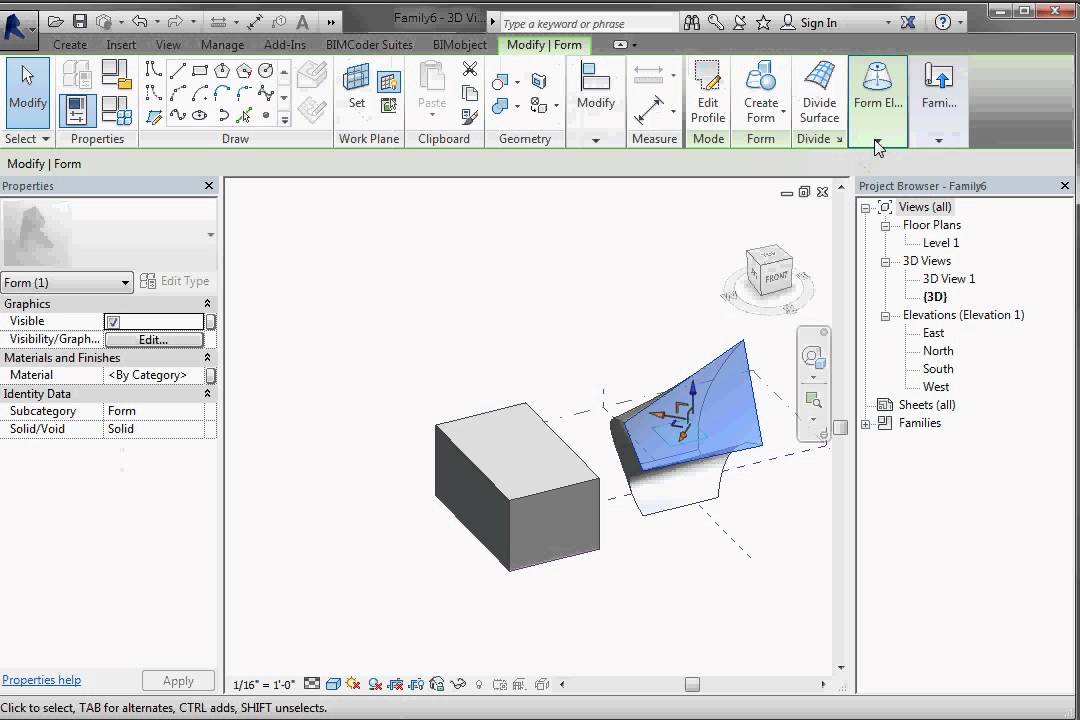Click the Show work plane icon
Screen dimensions: 1080x720
[x=389, y=81]
